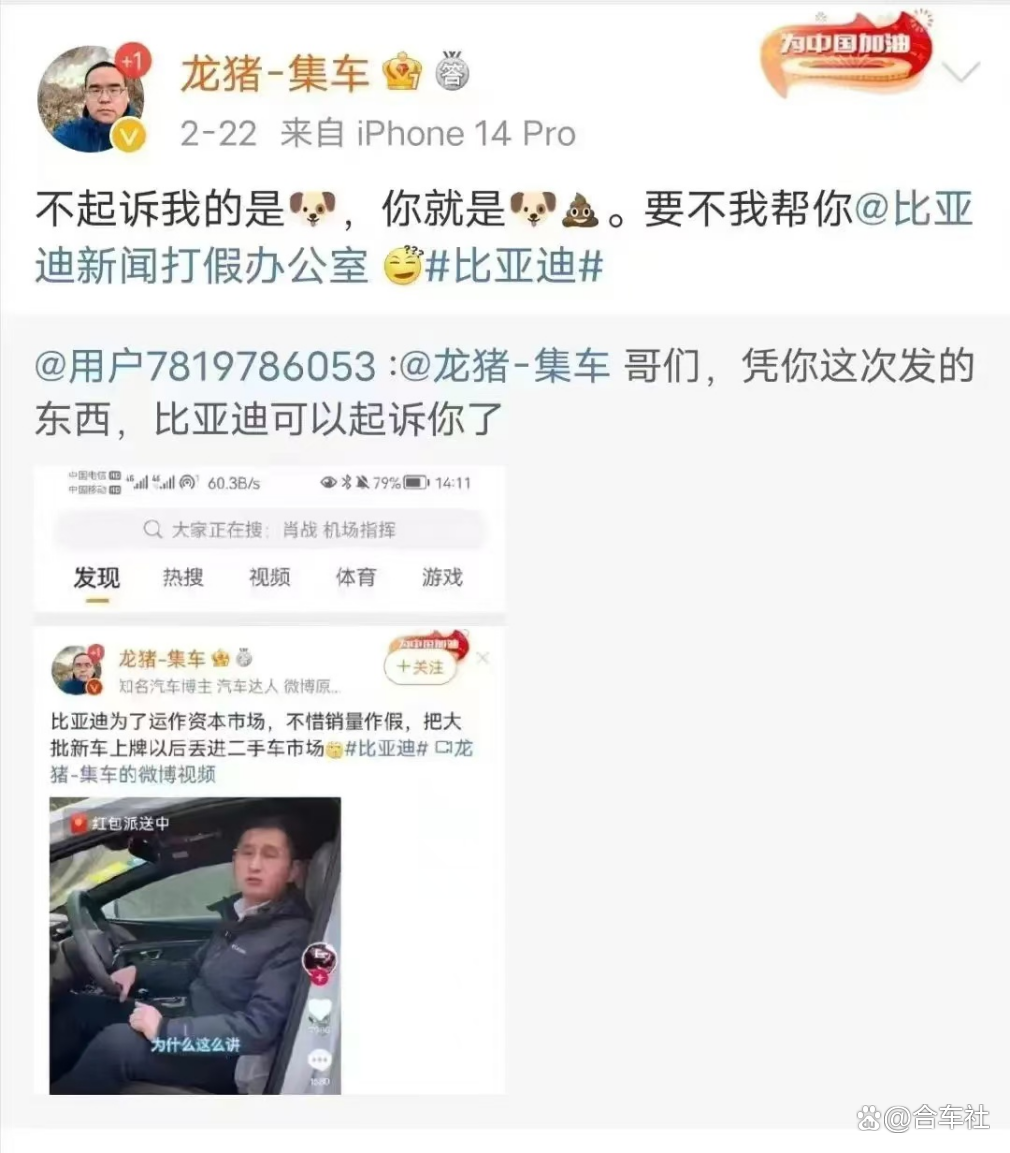
Task: Tap the search magnifier icon in screenshot
Action: click(153, 529)
